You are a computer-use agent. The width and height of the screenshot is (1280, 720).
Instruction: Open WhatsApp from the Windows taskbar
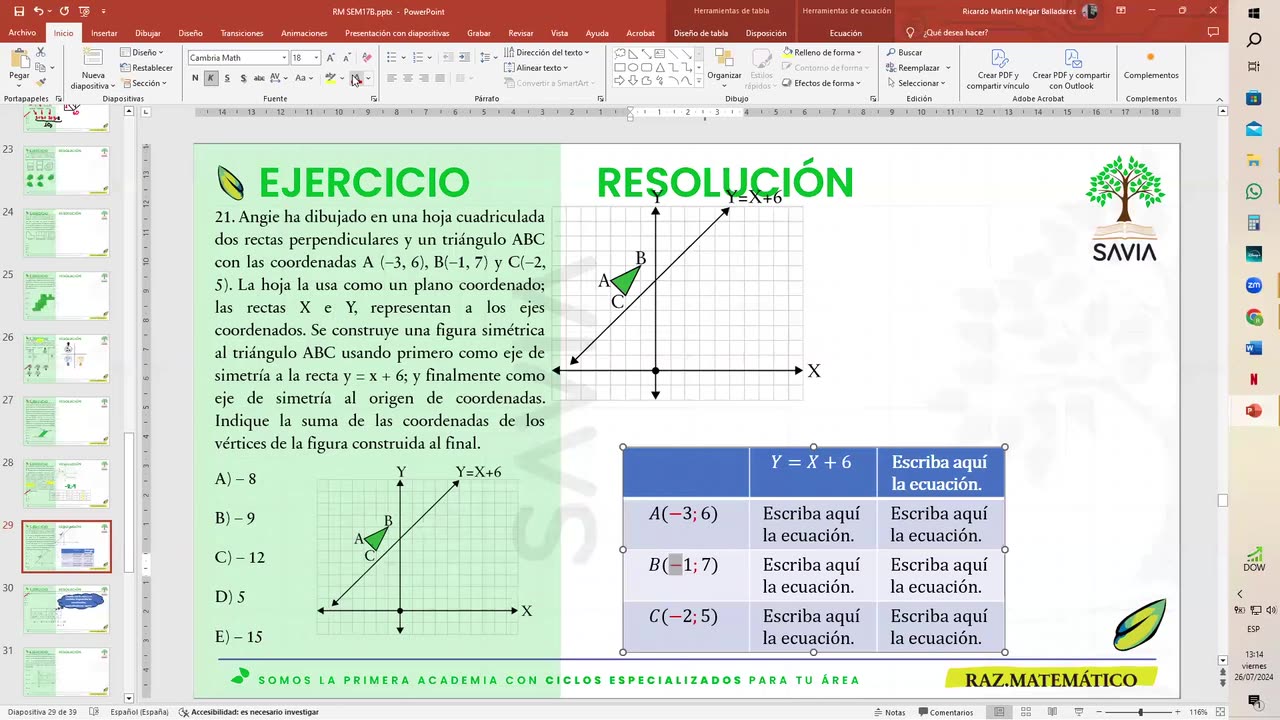[1254, 191]
